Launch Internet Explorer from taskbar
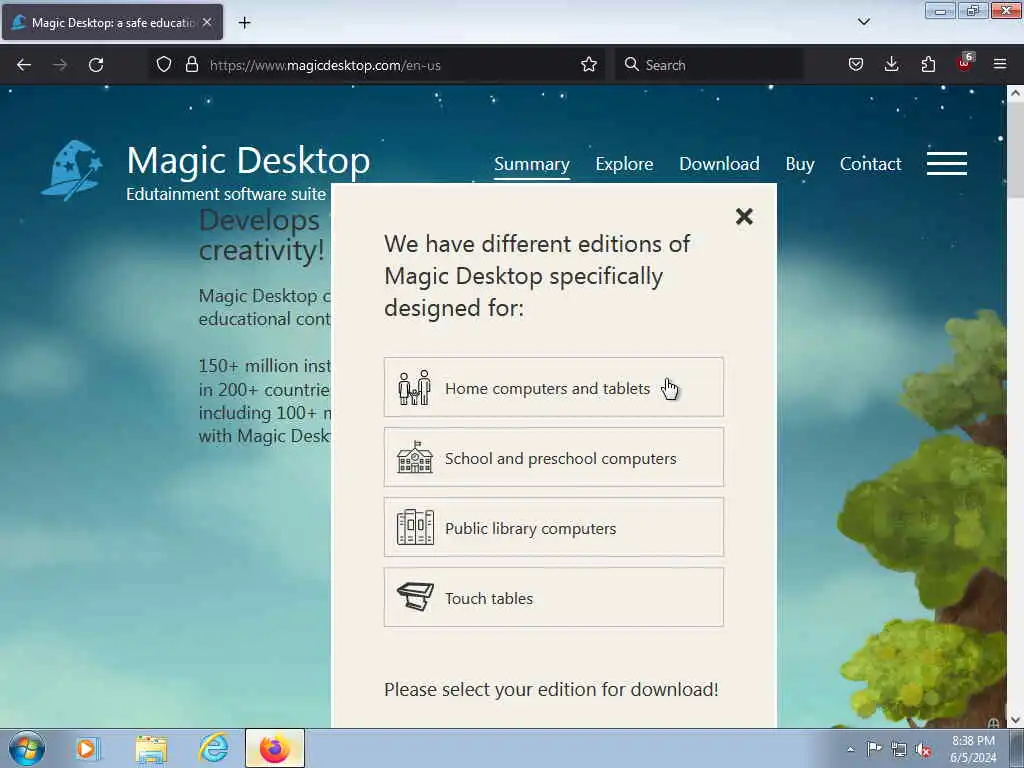This screenshot has width=1024, height=768. click(214, 748)
